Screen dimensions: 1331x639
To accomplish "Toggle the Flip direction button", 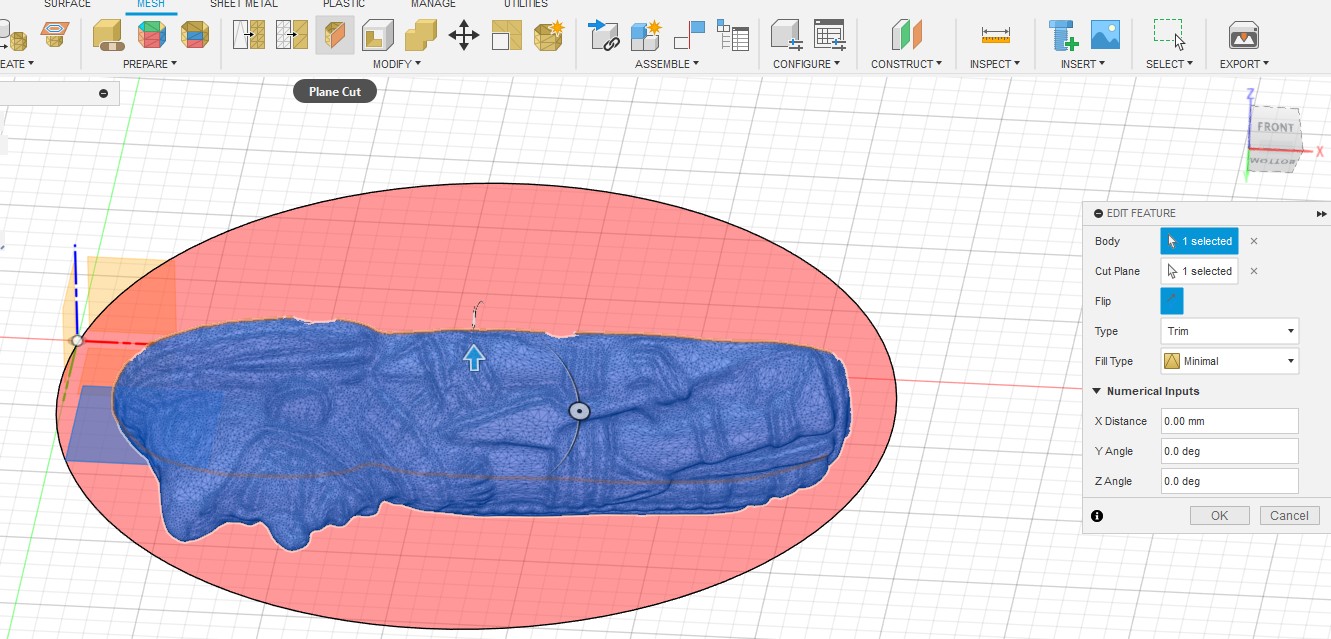I will [1171, 301].
